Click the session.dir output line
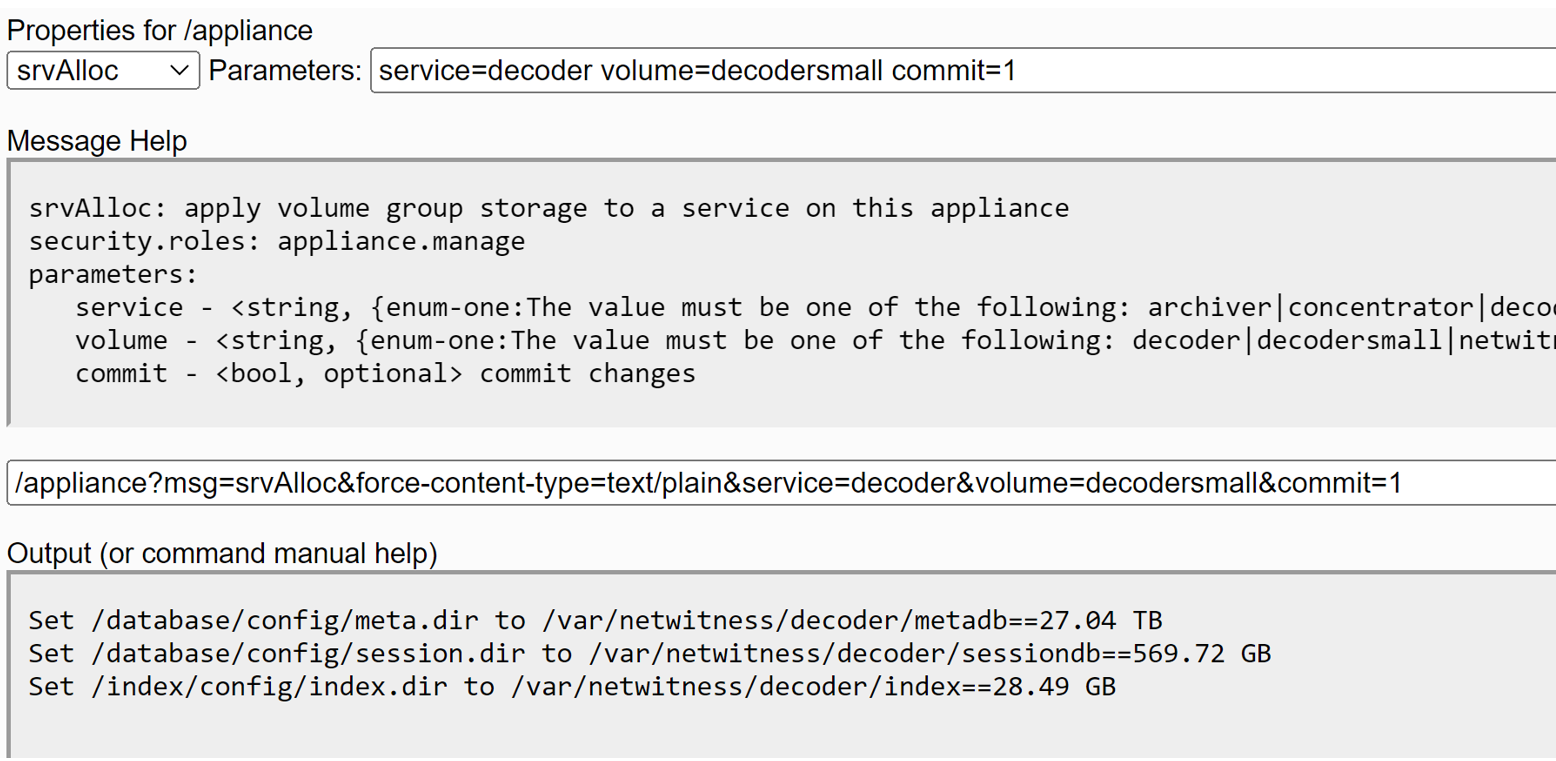 [650, 653]
